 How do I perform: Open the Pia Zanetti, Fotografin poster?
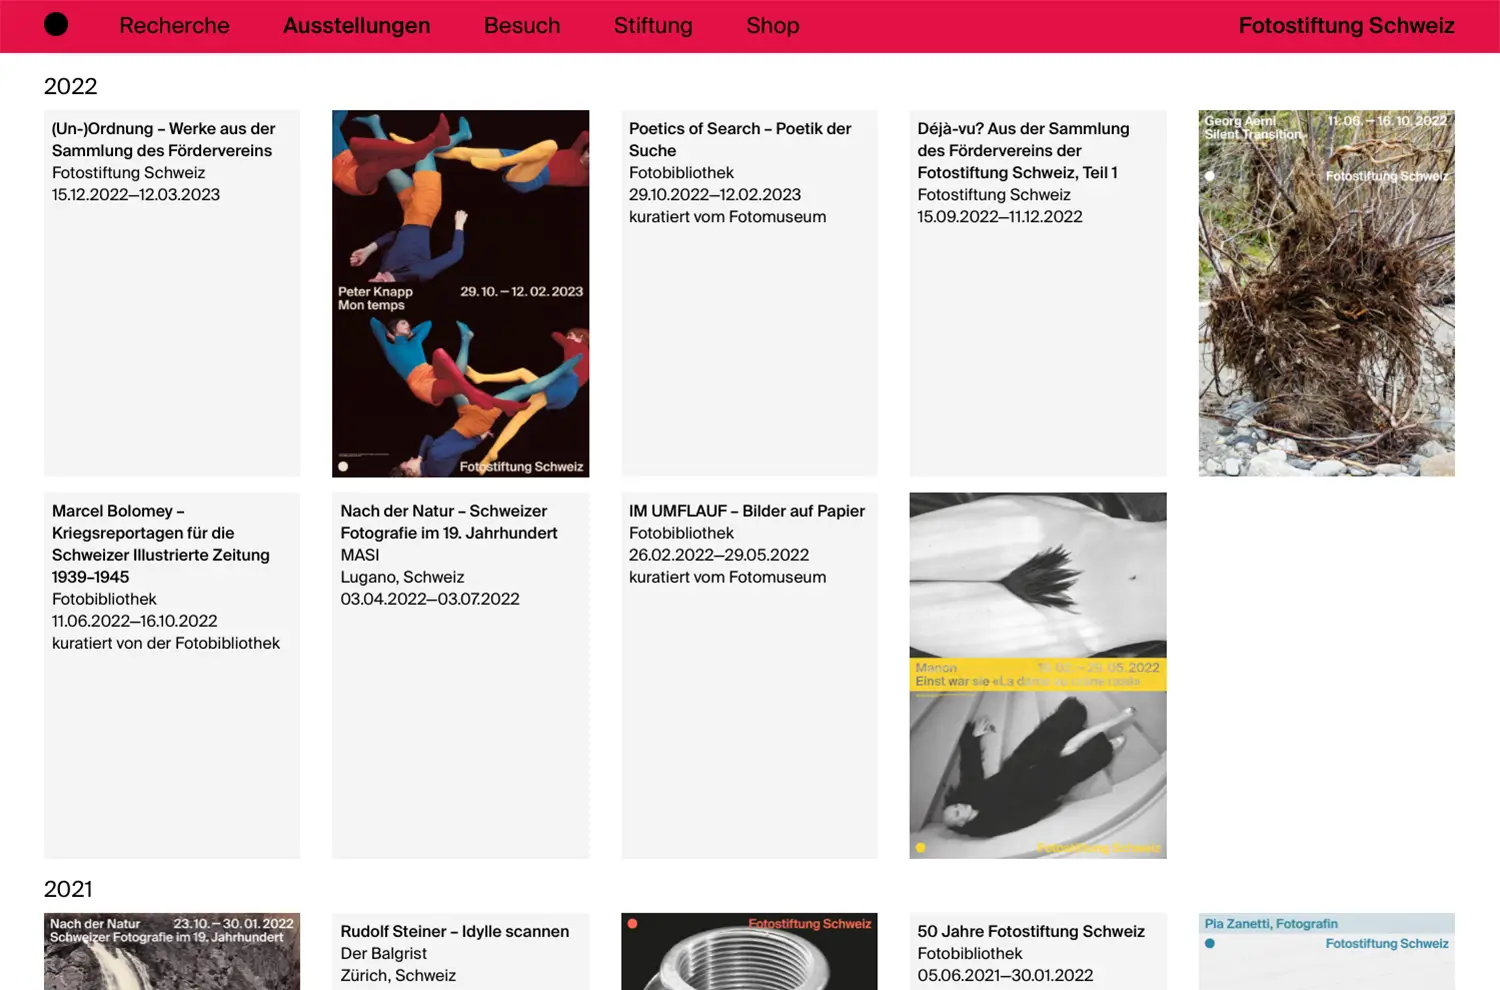tap(1326, 951)
